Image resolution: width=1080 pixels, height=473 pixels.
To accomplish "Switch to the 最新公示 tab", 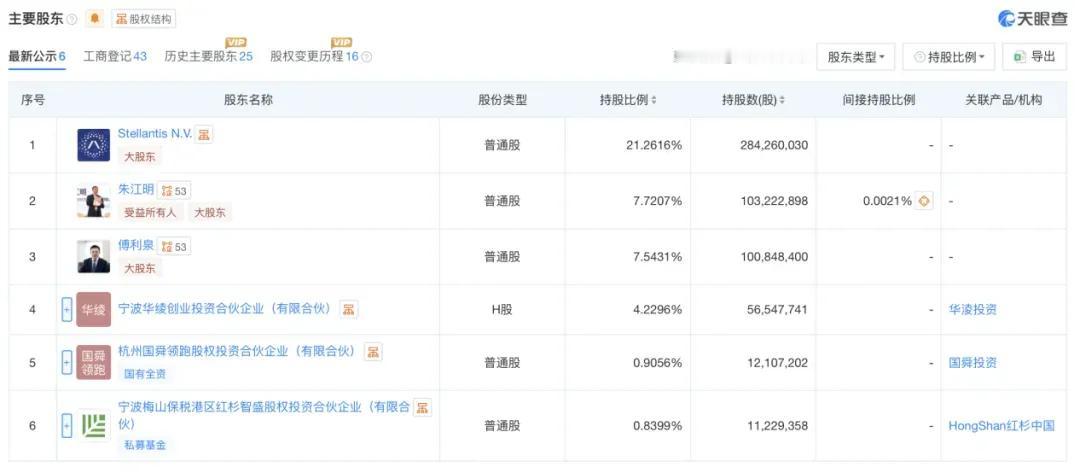I will 37,56.
